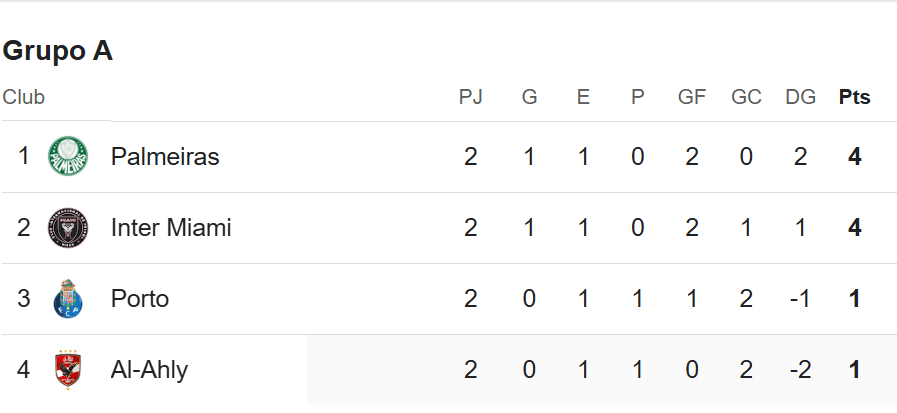897x413 pixels.
Task: Click Palmeiras points total value
Action: [x=855, y=156]
